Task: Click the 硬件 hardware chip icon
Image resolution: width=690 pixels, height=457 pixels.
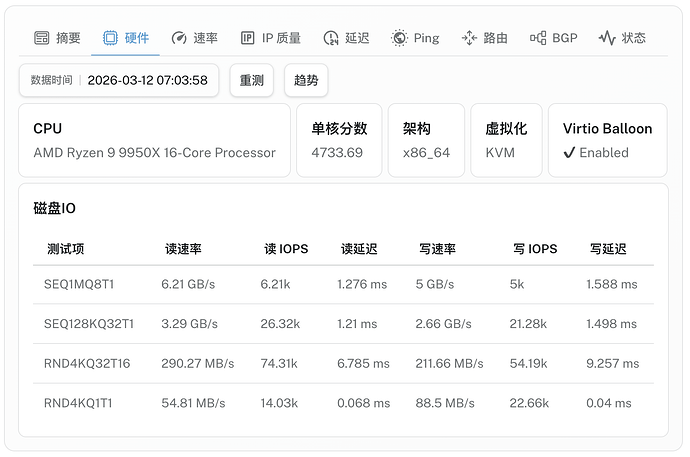Action: click(110, 38)
